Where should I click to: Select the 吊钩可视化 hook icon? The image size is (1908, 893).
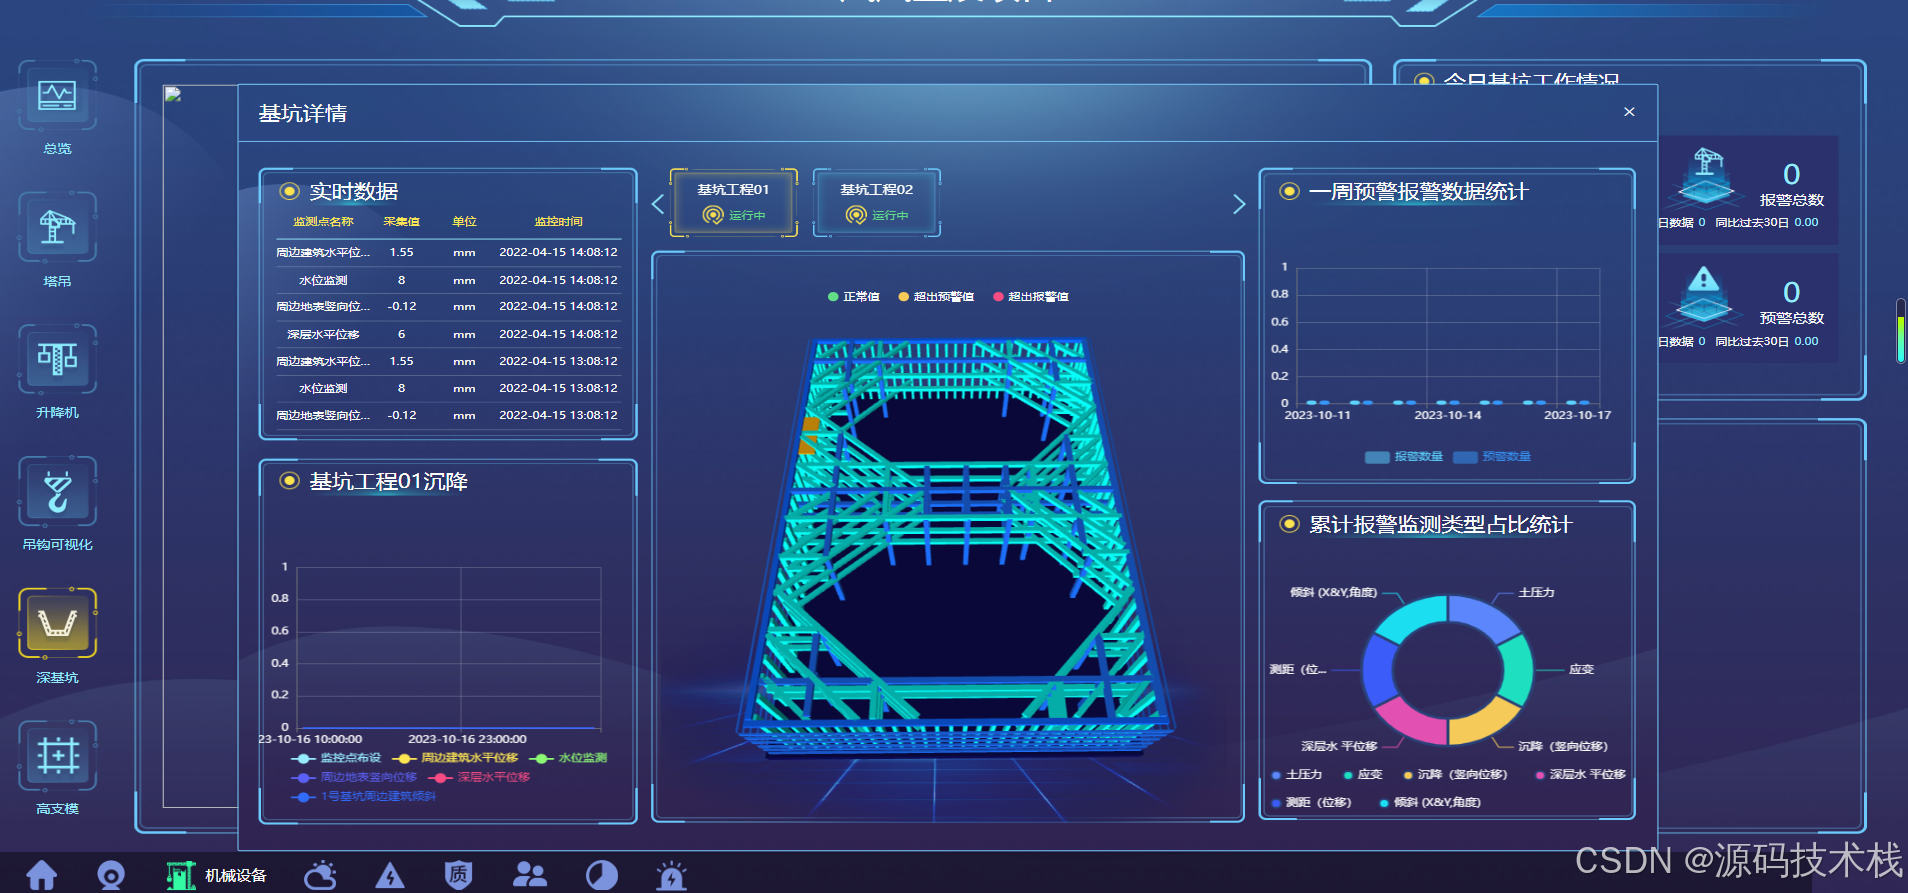[x=57, y=491]
